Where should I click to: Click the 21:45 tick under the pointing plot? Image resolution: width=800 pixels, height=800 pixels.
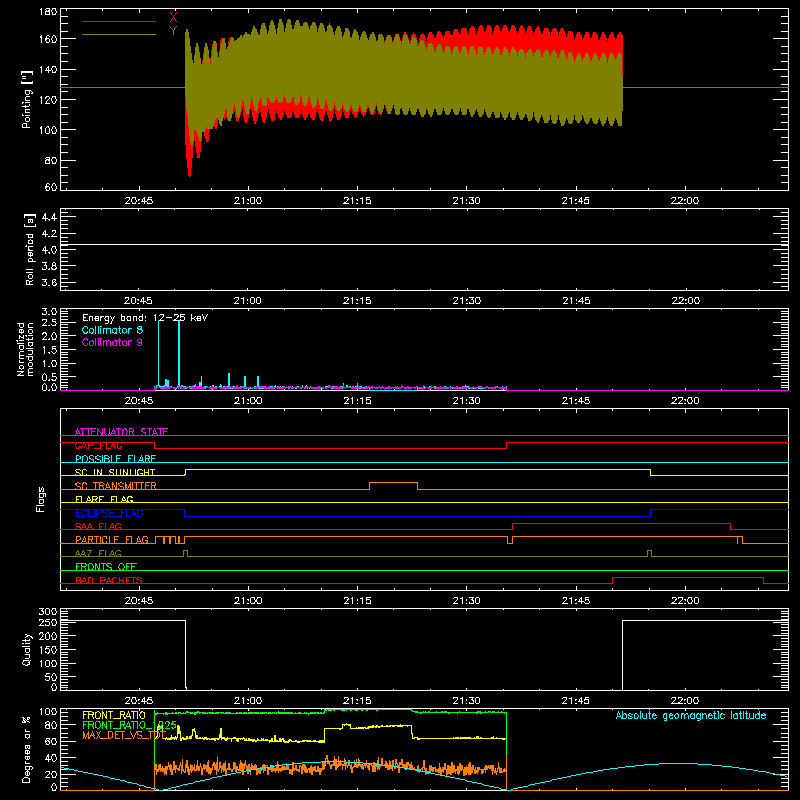pyautogui.click(x=576, y=201)
